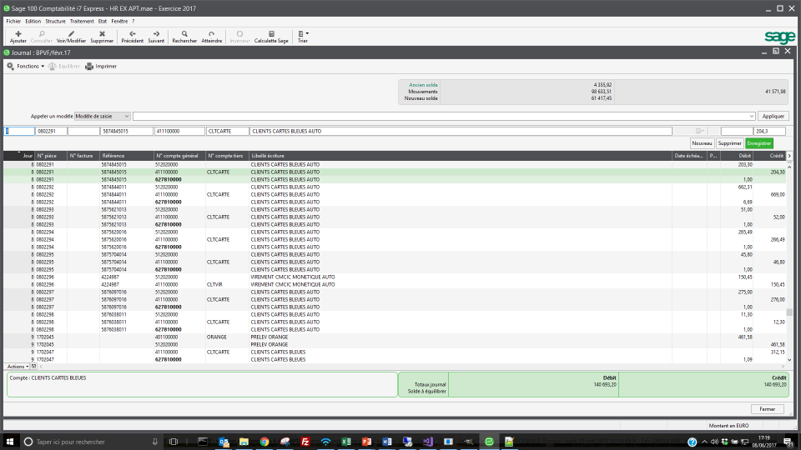This screenshot has height=450, width=801.
Task: Click the Imprimer printer button
Action: (x=101, y=66)
